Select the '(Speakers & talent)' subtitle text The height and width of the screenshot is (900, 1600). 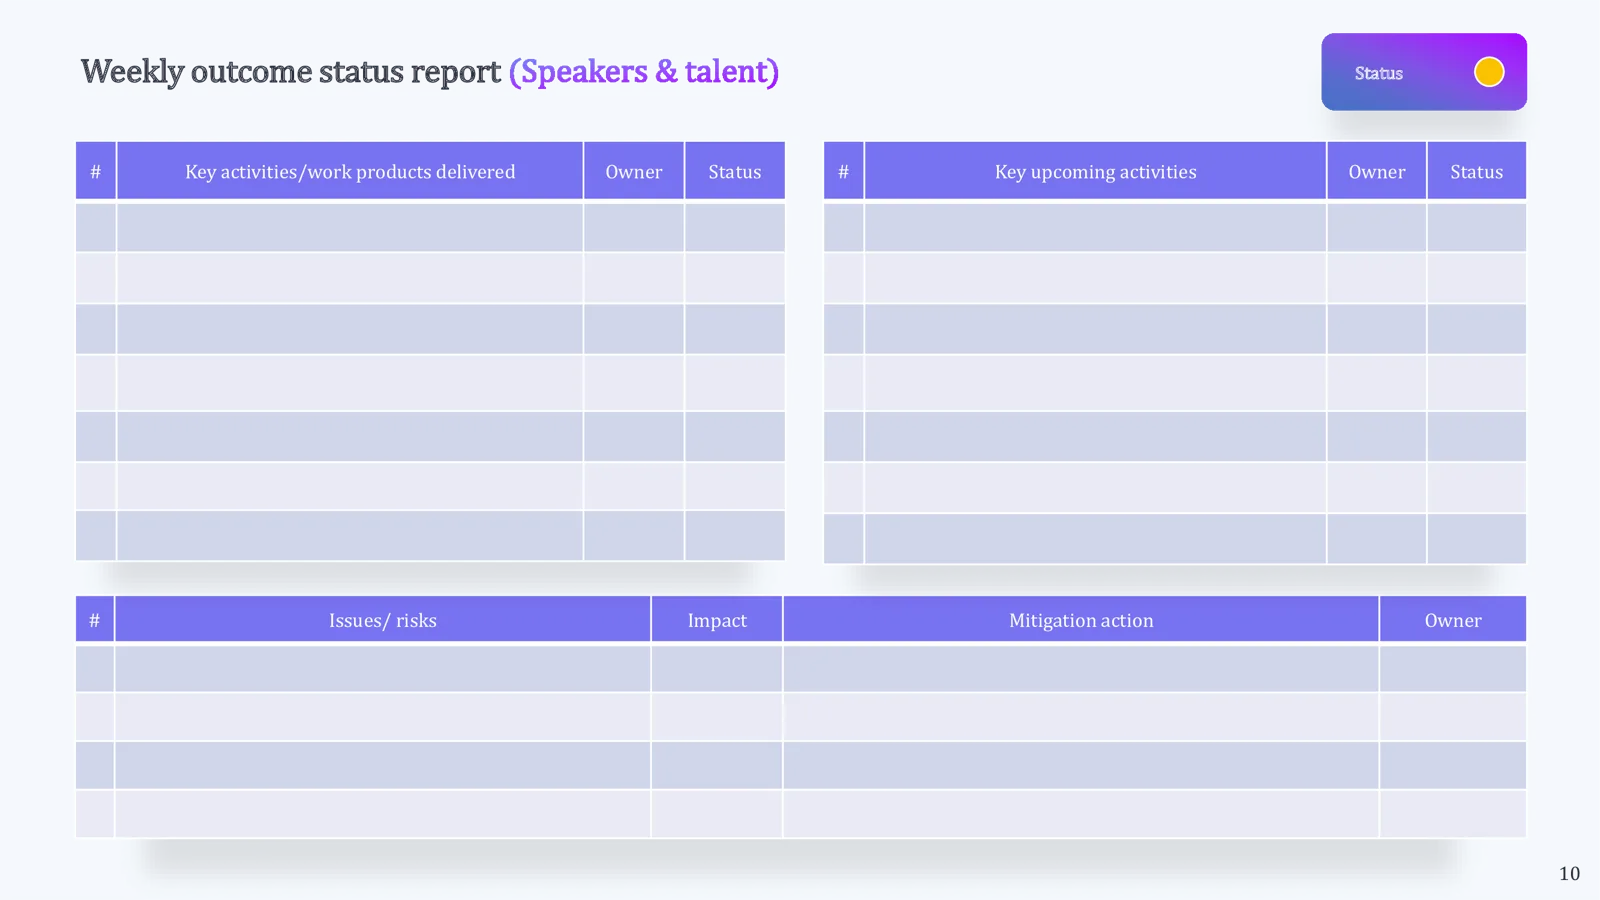coord(644,71)
